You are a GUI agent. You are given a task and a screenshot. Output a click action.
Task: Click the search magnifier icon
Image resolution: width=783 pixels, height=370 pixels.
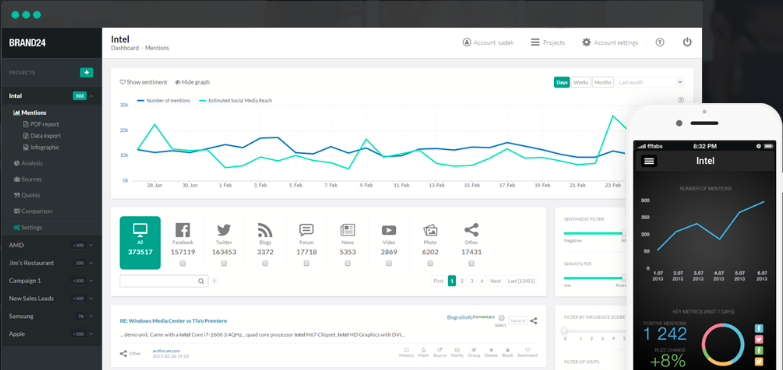point(201,281)
